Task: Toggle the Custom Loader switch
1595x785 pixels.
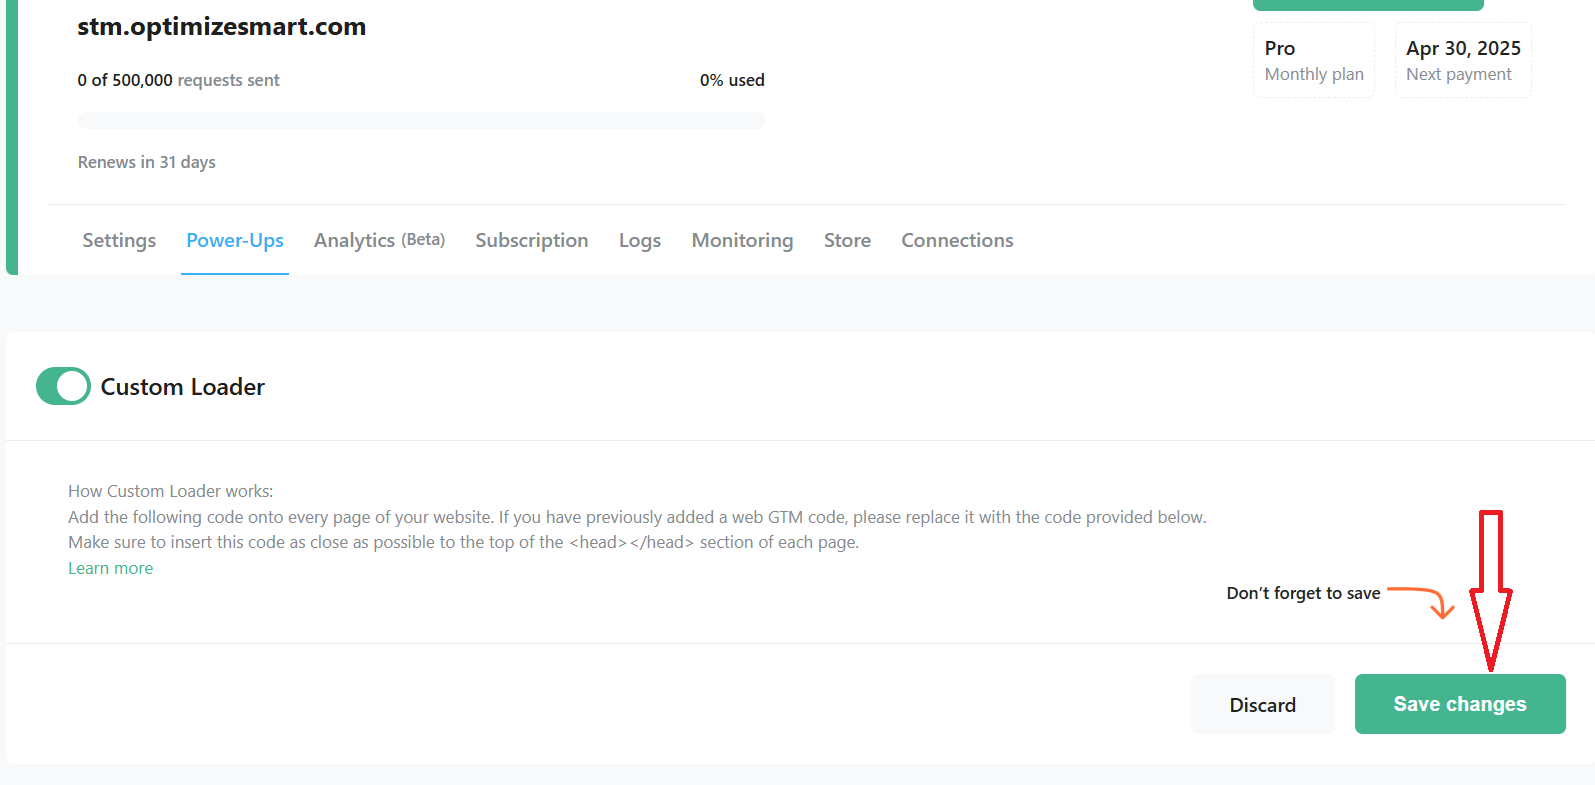Action: 63,386
